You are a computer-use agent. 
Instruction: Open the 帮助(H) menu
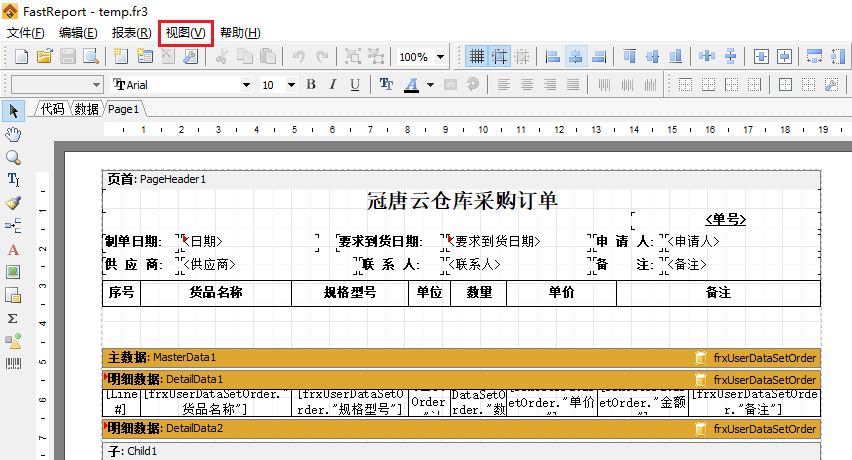(240, 33)
